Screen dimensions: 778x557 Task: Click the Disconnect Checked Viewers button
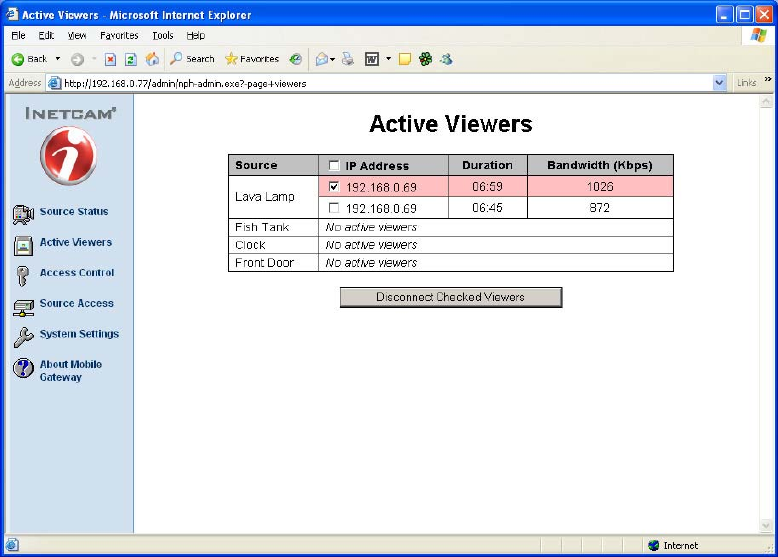[x=450, y=297]
